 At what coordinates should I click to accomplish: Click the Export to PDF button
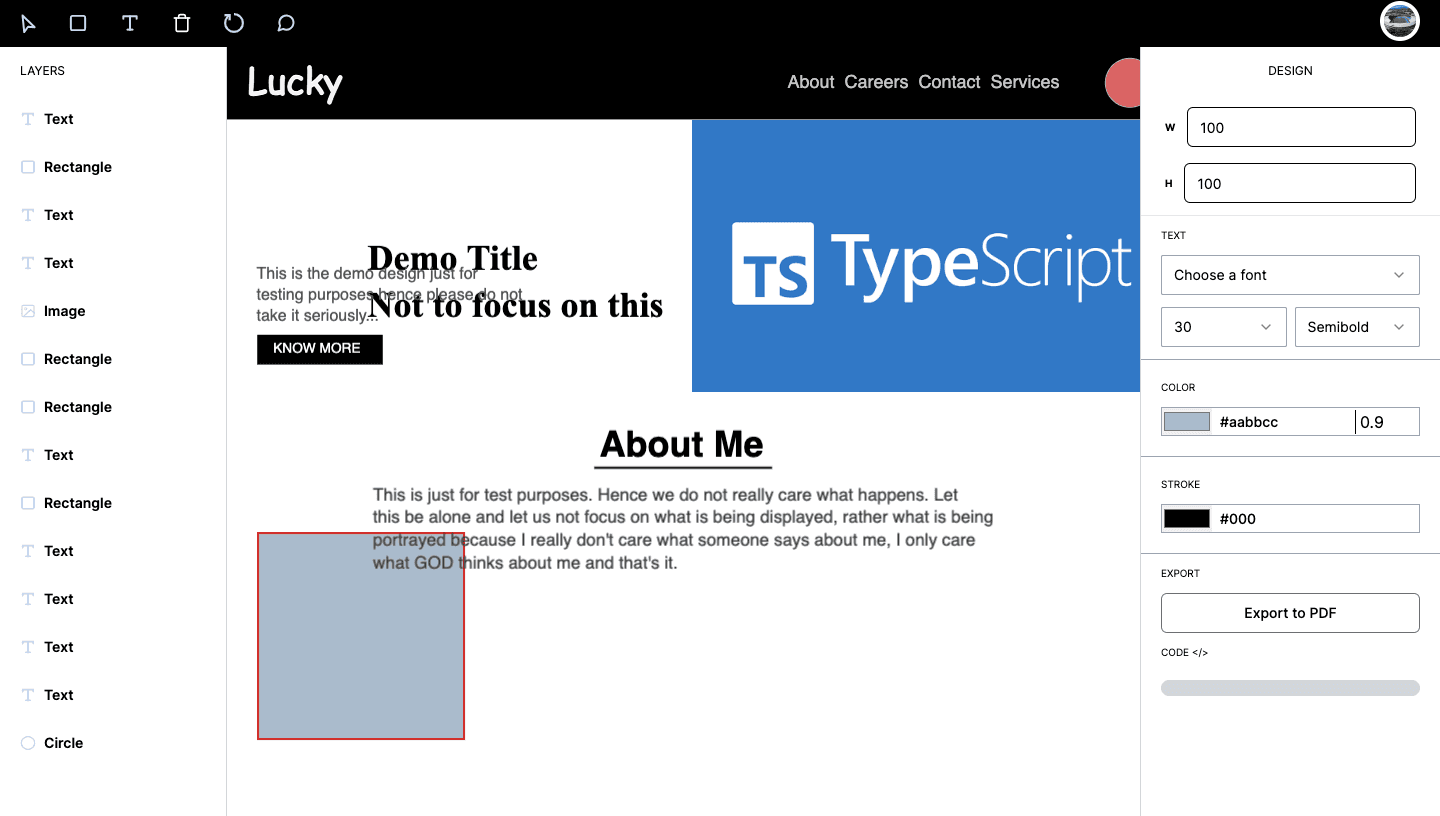click(1290, 613)
